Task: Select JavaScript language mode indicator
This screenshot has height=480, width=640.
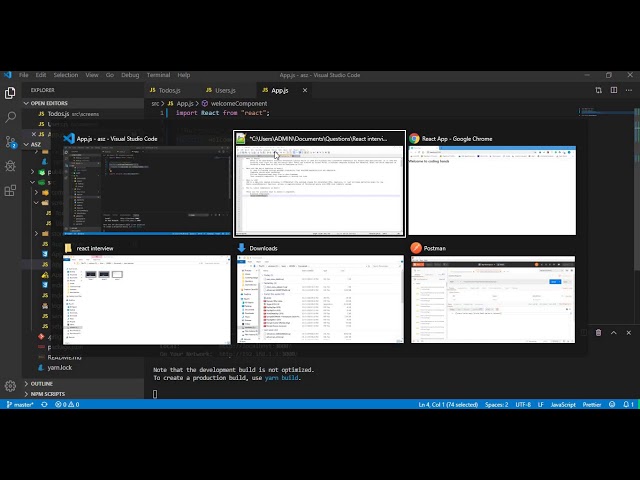Action: point(563,404)
